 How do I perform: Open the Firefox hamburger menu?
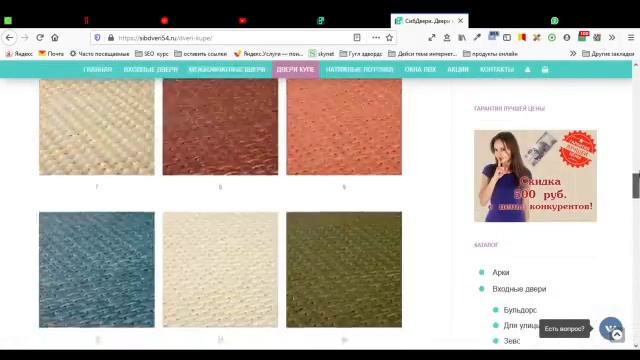click(x=631, y=38)
